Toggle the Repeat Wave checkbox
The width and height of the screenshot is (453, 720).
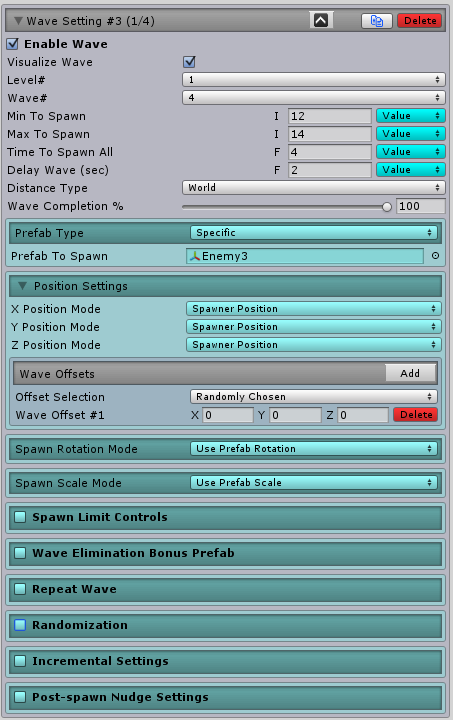coord(20,589)
